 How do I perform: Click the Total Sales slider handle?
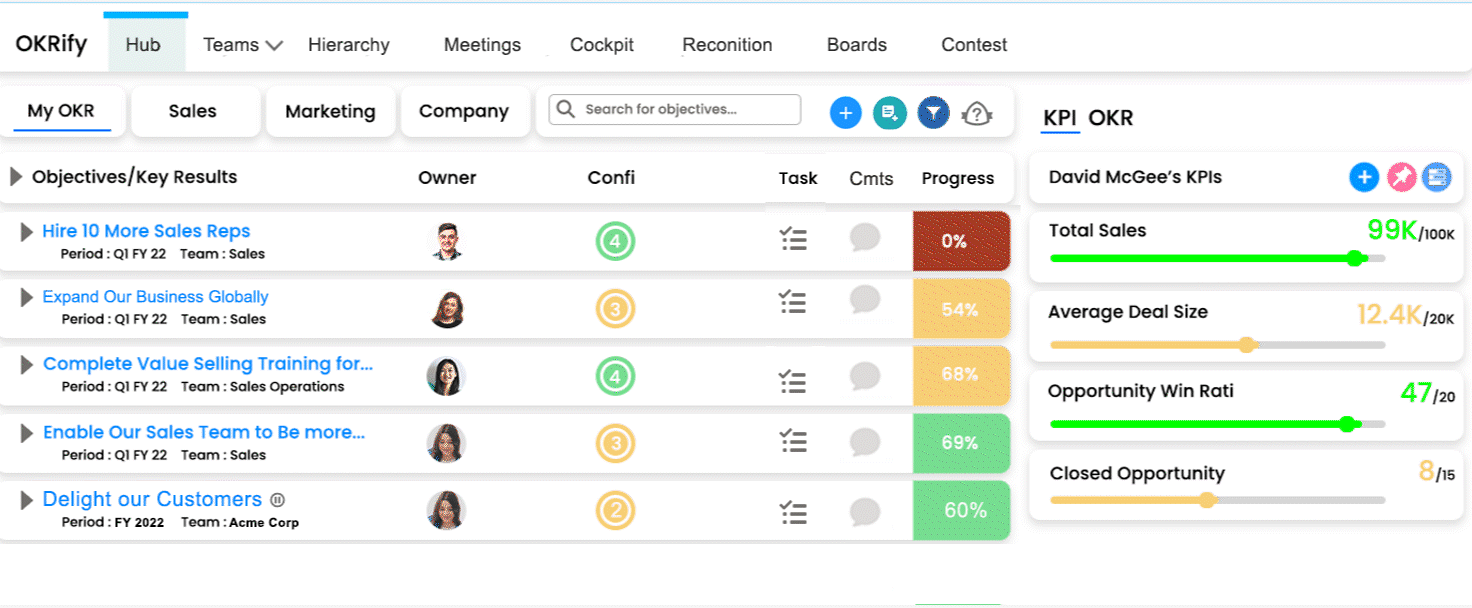[x=1355, y=258]
